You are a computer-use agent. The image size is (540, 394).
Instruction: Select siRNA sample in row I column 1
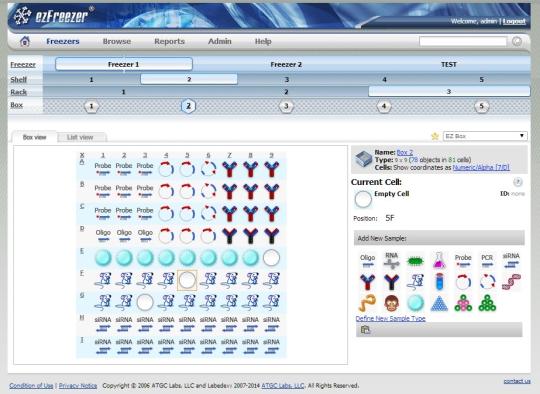point(103,346)
